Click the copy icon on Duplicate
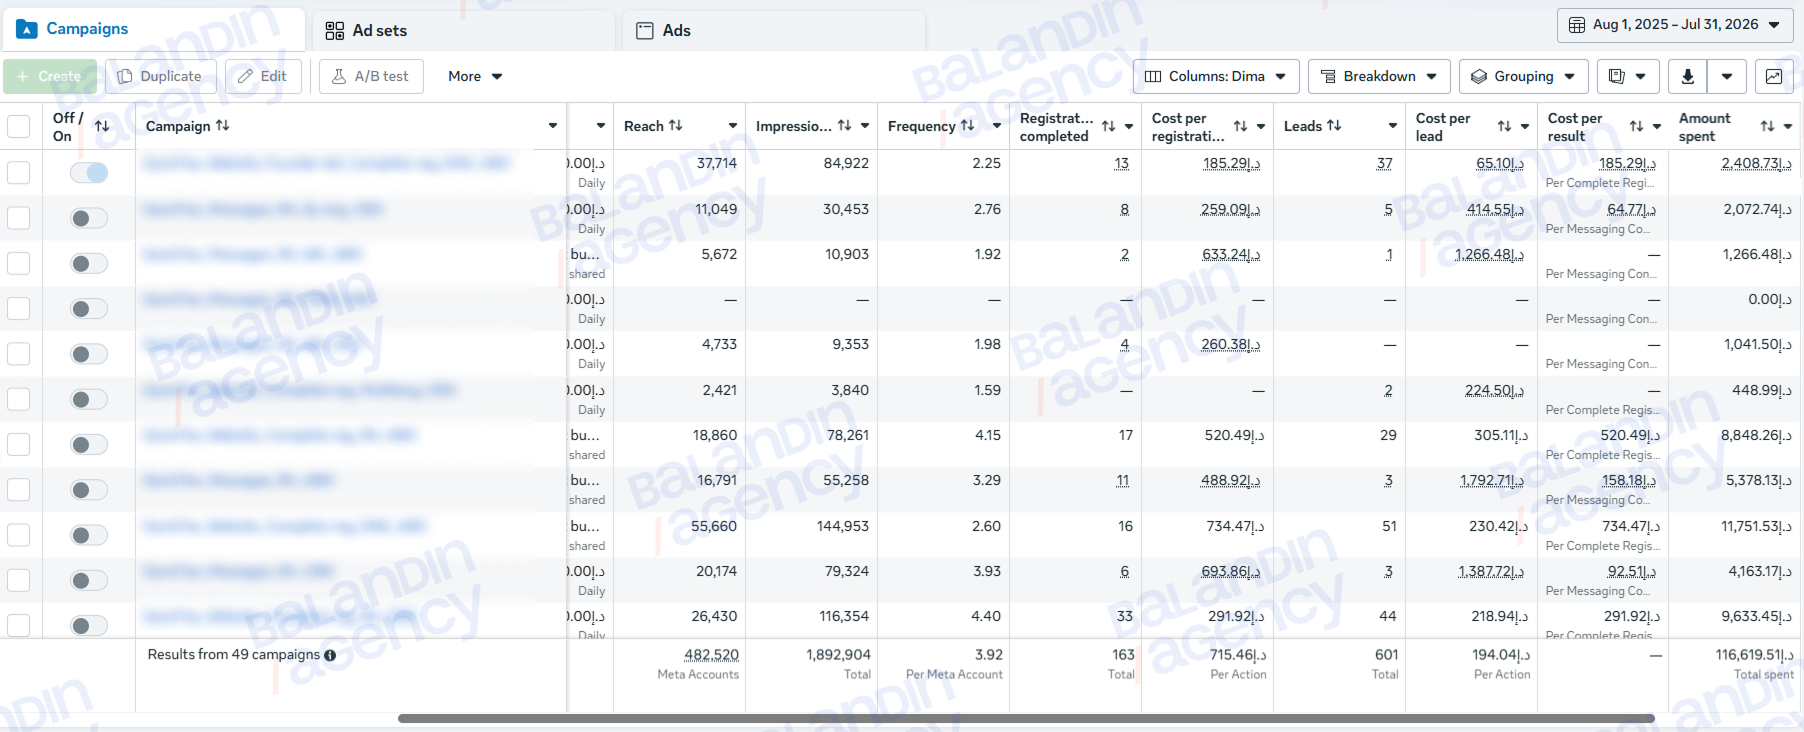The image size is (1804, 732). click(x=125, y=76)
